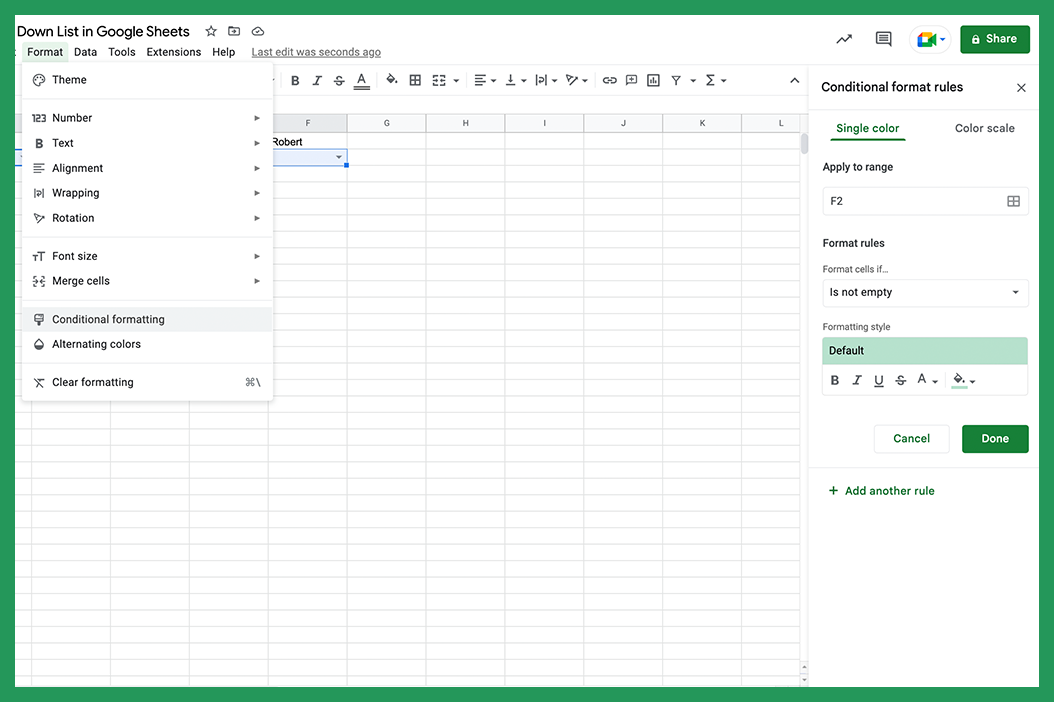The width and height of the screenshot is (1054, 702).
Task: Apply borders using the toolbar icon
Action: 415,80
